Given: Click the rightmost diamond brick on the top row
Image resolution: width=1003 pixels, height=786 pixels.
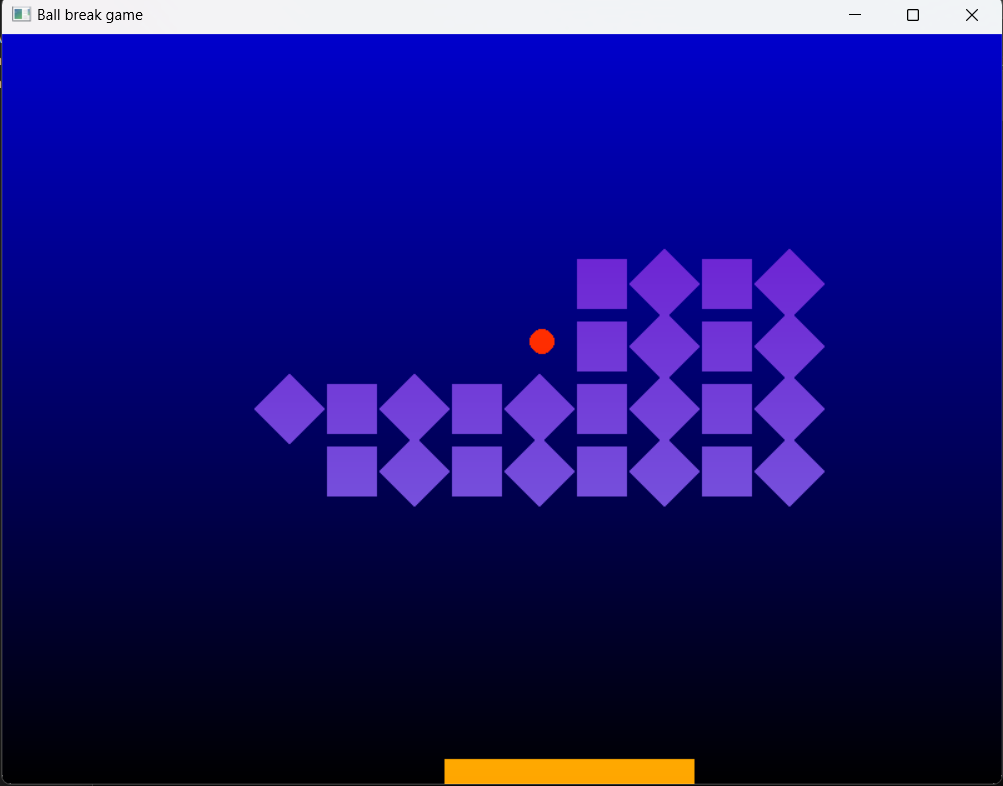Looking at the screenshot, I should [792, 282].
